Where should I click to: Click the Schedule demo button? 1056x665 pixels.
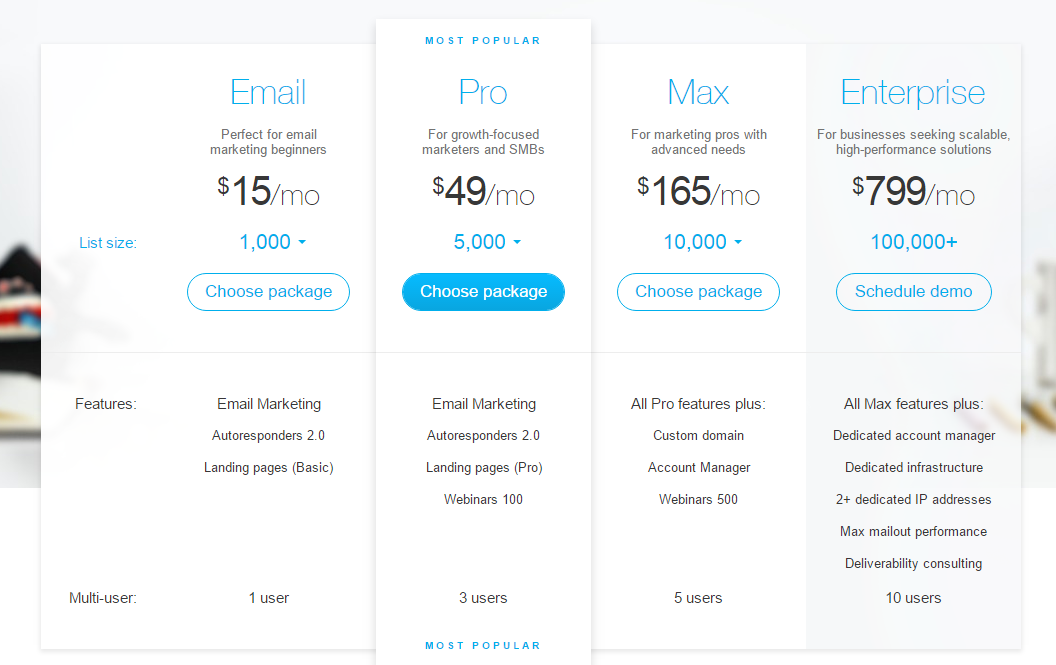pyautogui.click(x=913, y=292)
